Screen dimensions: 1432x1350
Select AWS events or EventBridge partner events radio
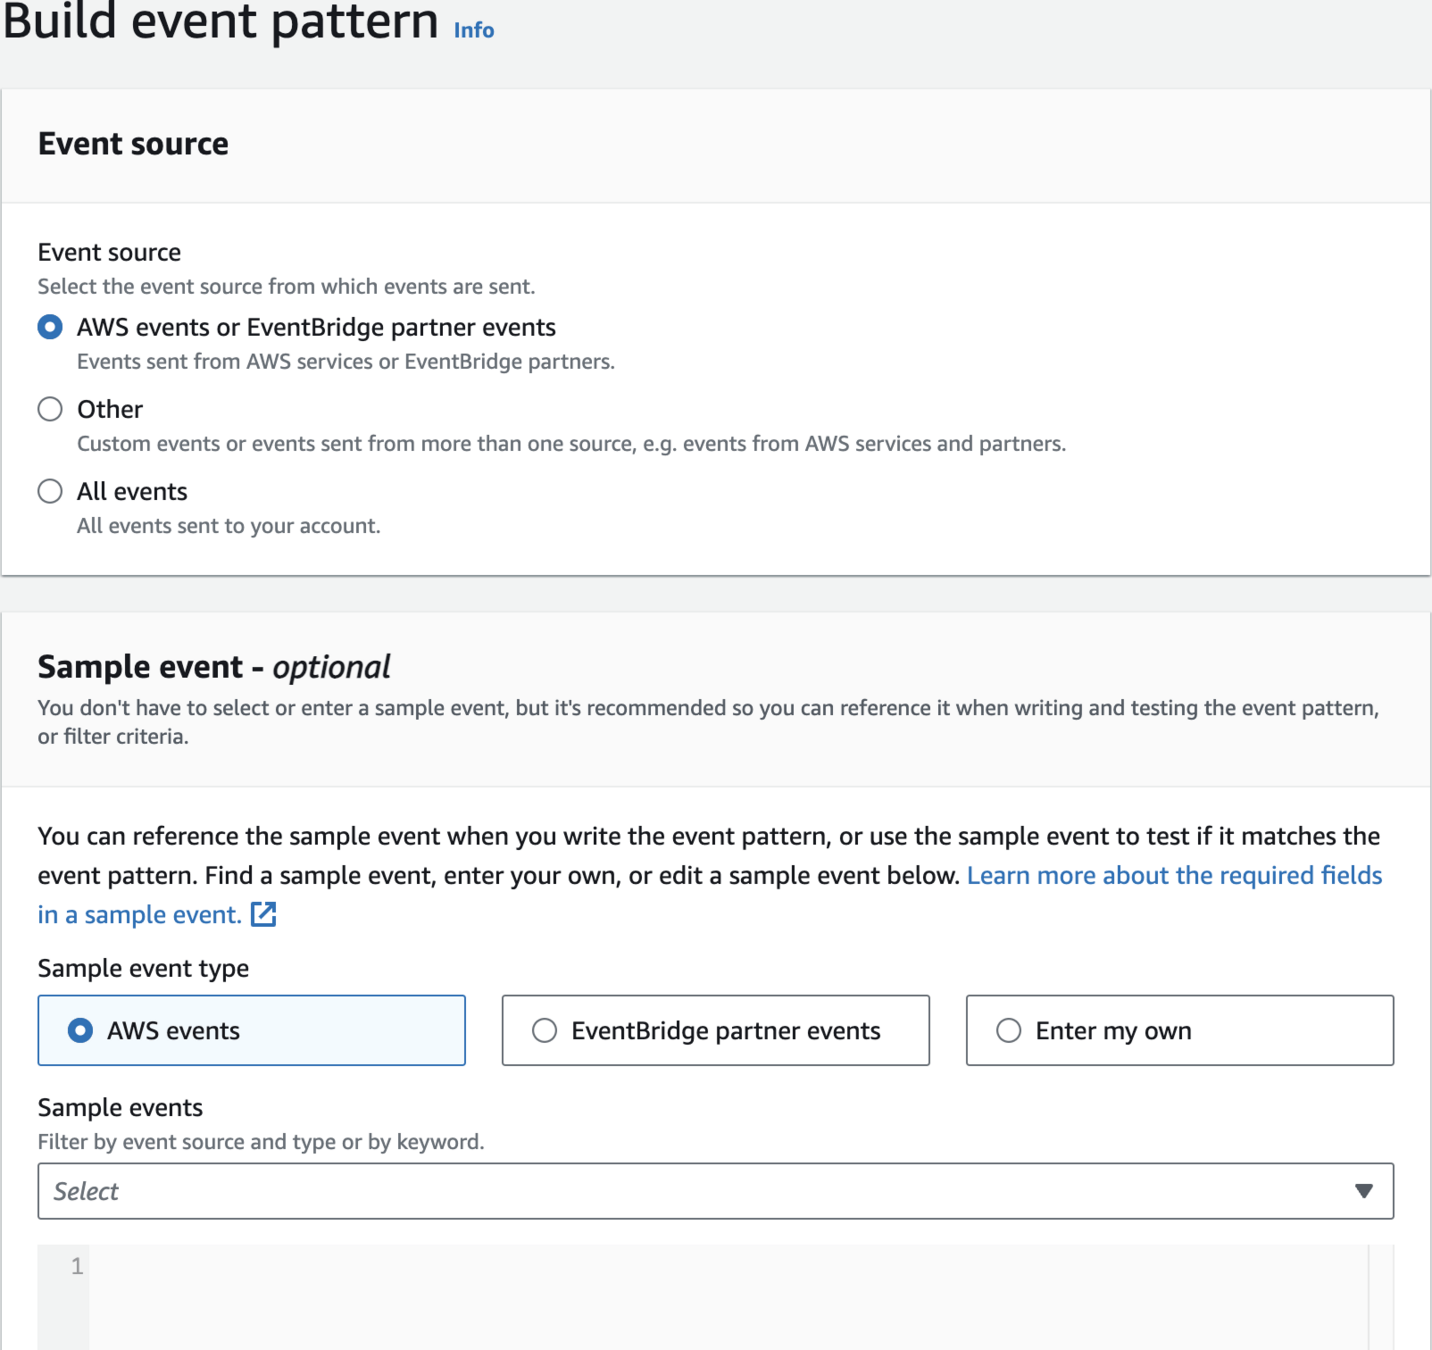tap(50, 327)
